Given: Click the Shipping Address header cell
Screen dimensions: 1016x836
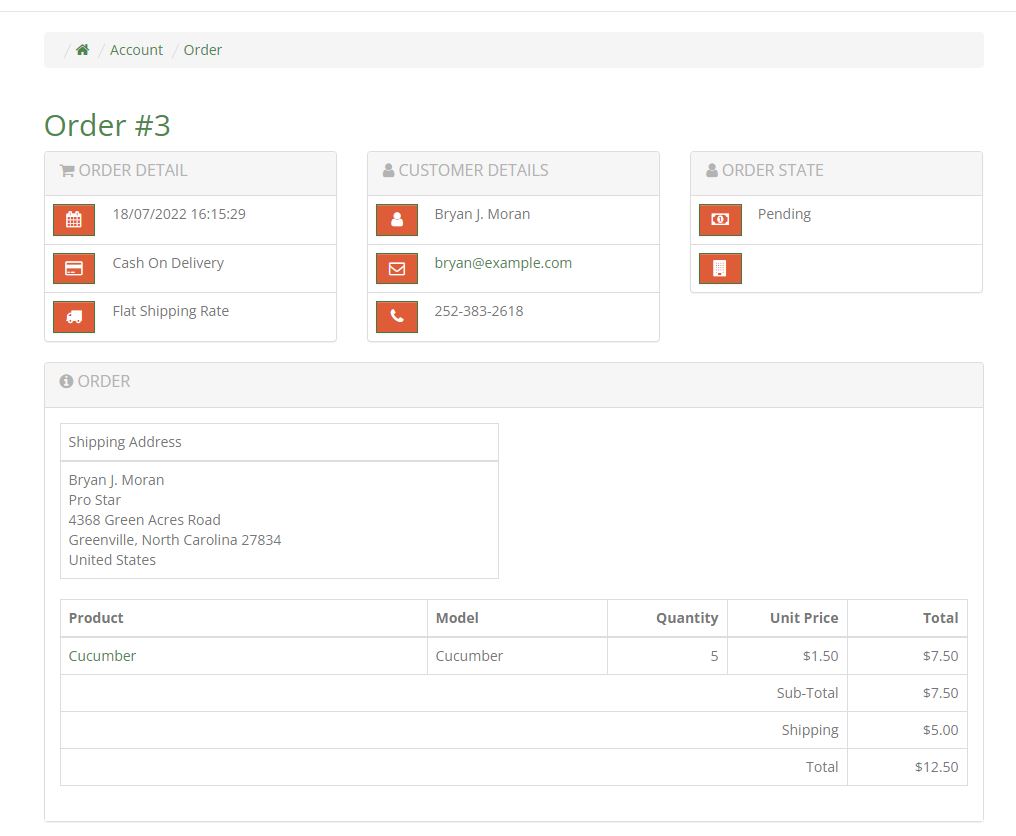Looking at the screenshot, I should tap(125, 442).
